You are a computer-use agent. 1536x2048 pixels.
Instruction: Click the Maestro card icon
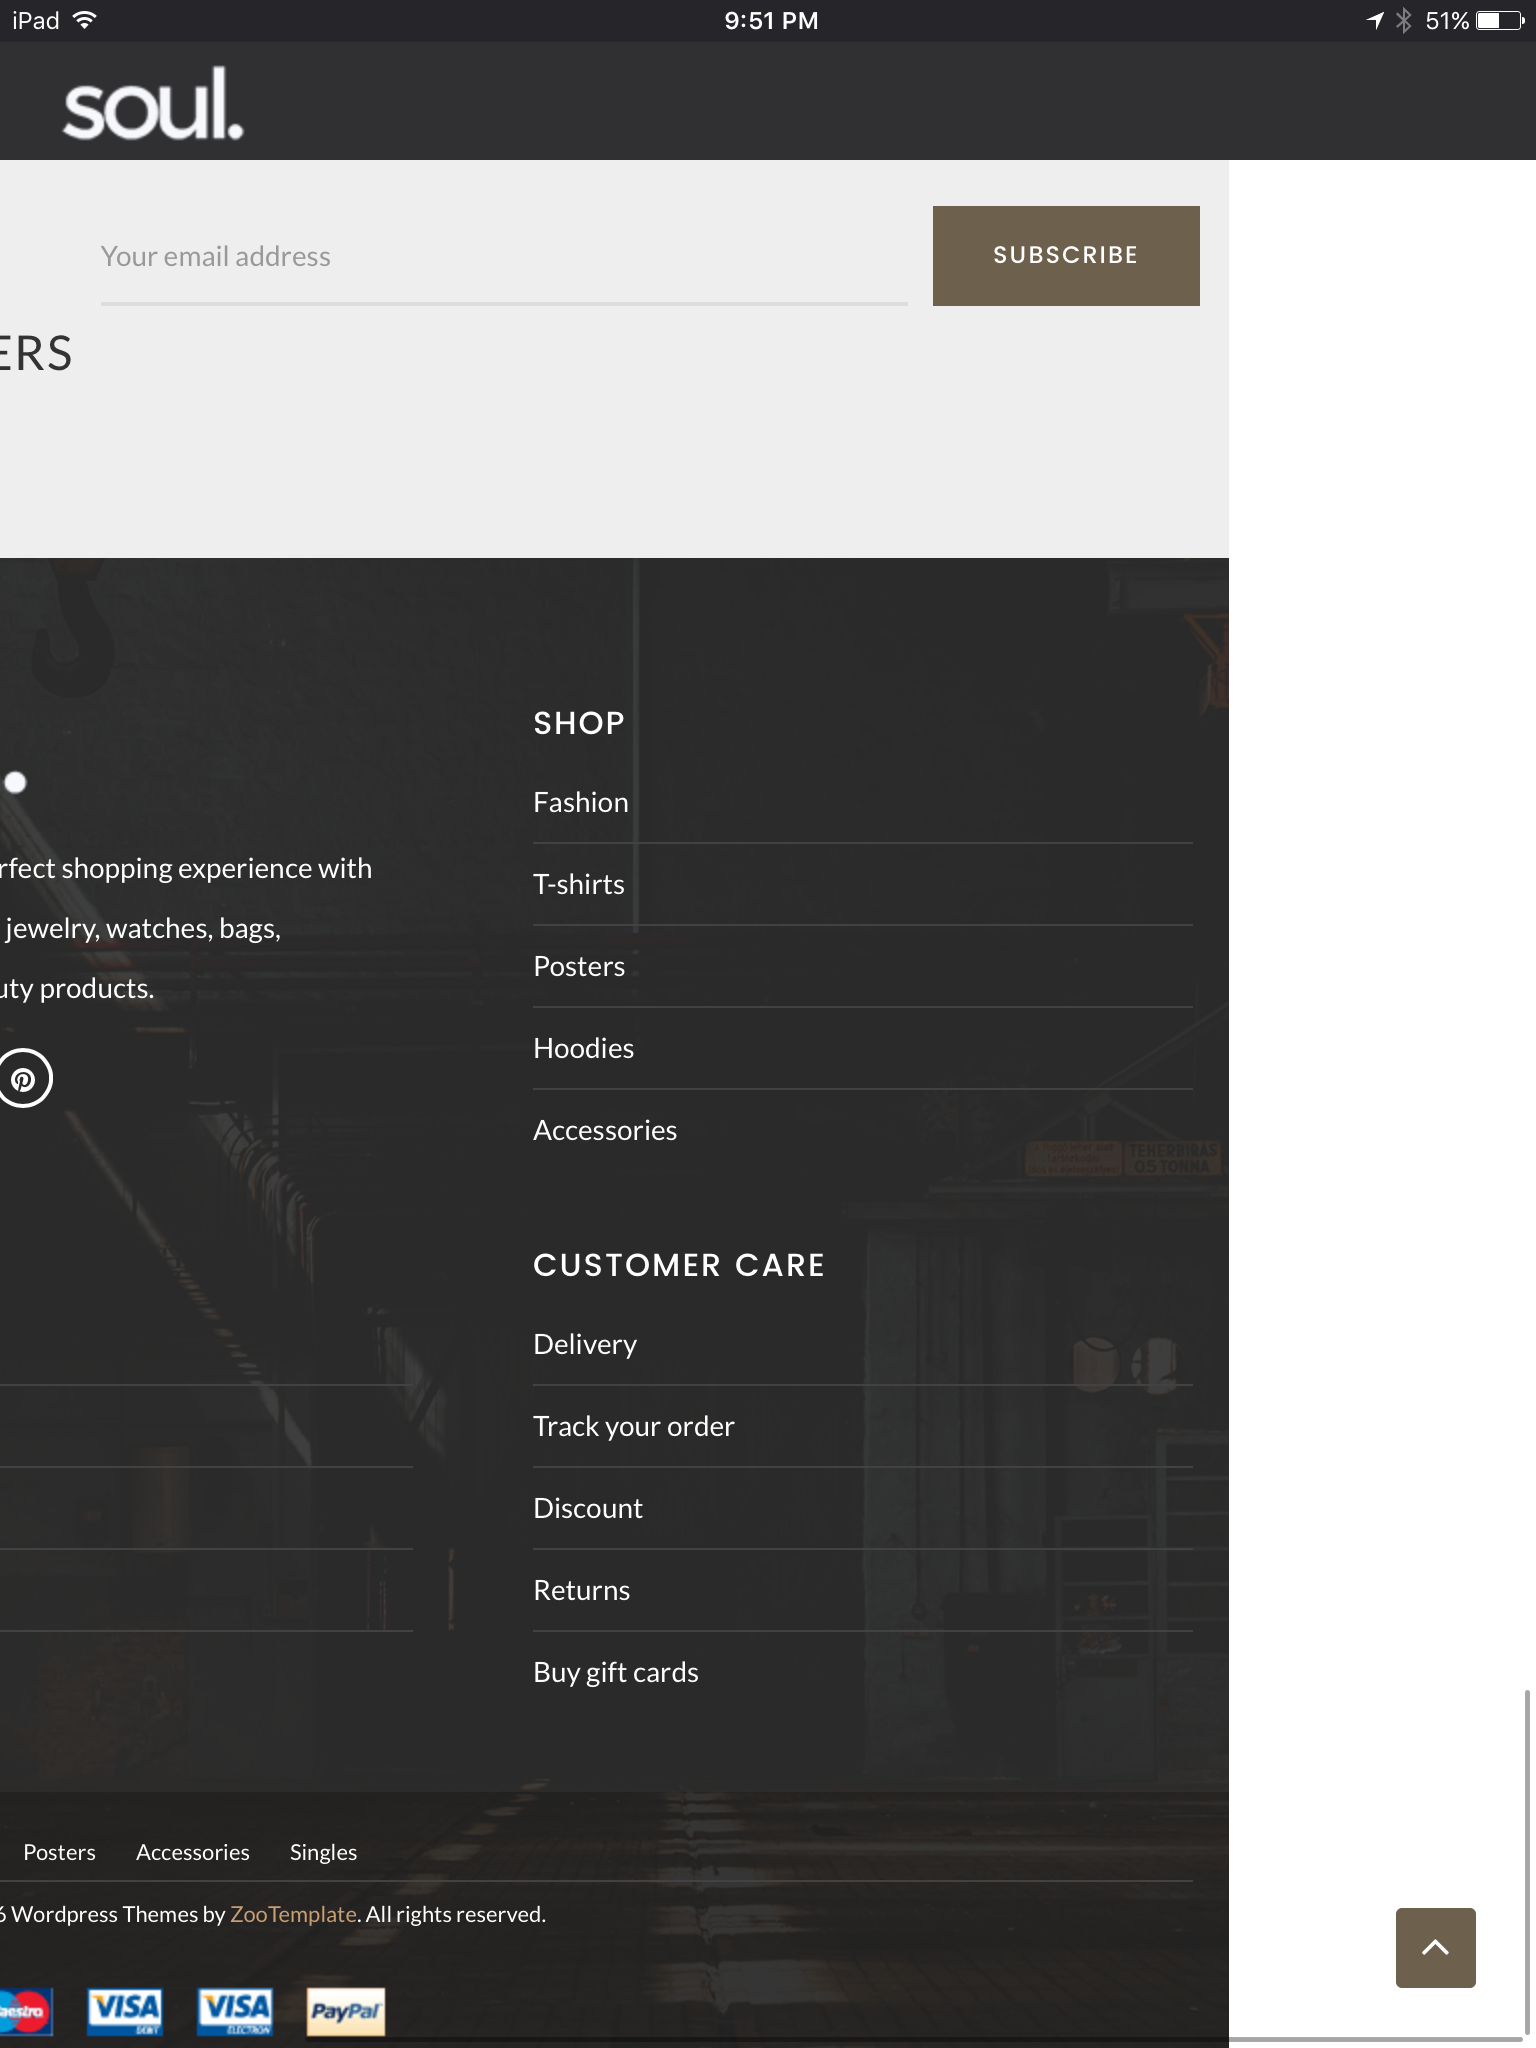tap(24, 2011)
